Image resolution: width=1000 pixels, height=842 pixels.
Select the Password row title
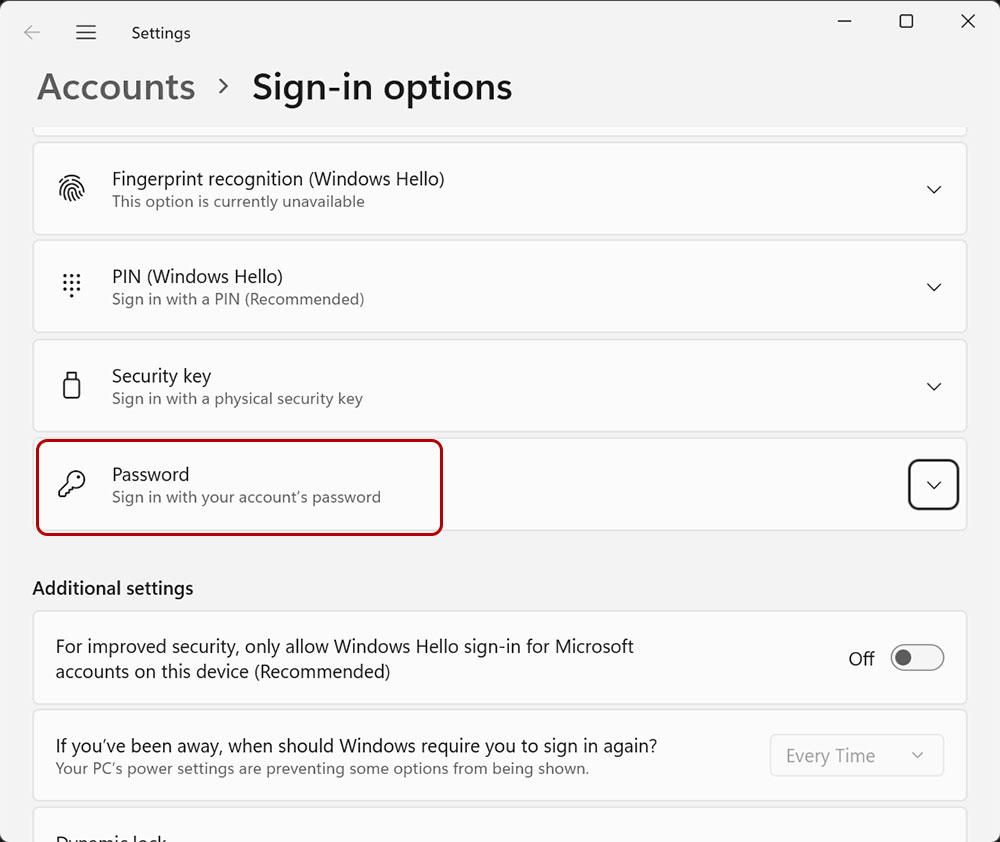tap(151, 475)
